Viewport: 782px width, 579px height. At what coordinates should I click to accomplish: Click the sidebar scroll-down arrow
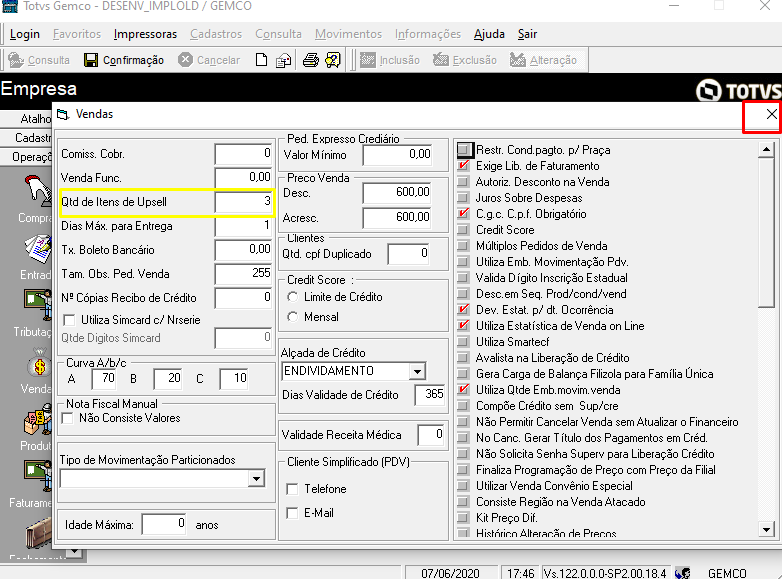coord(74,552)
